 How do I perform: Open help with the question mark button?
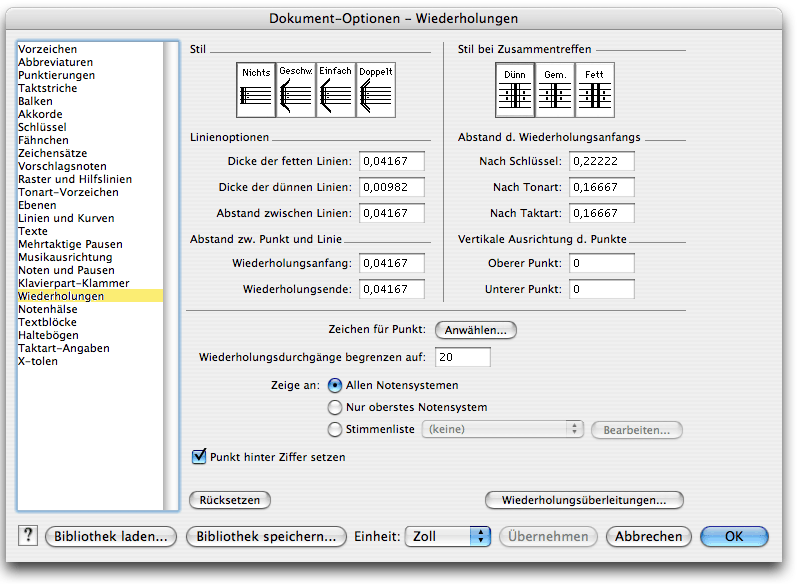(28, 536)
